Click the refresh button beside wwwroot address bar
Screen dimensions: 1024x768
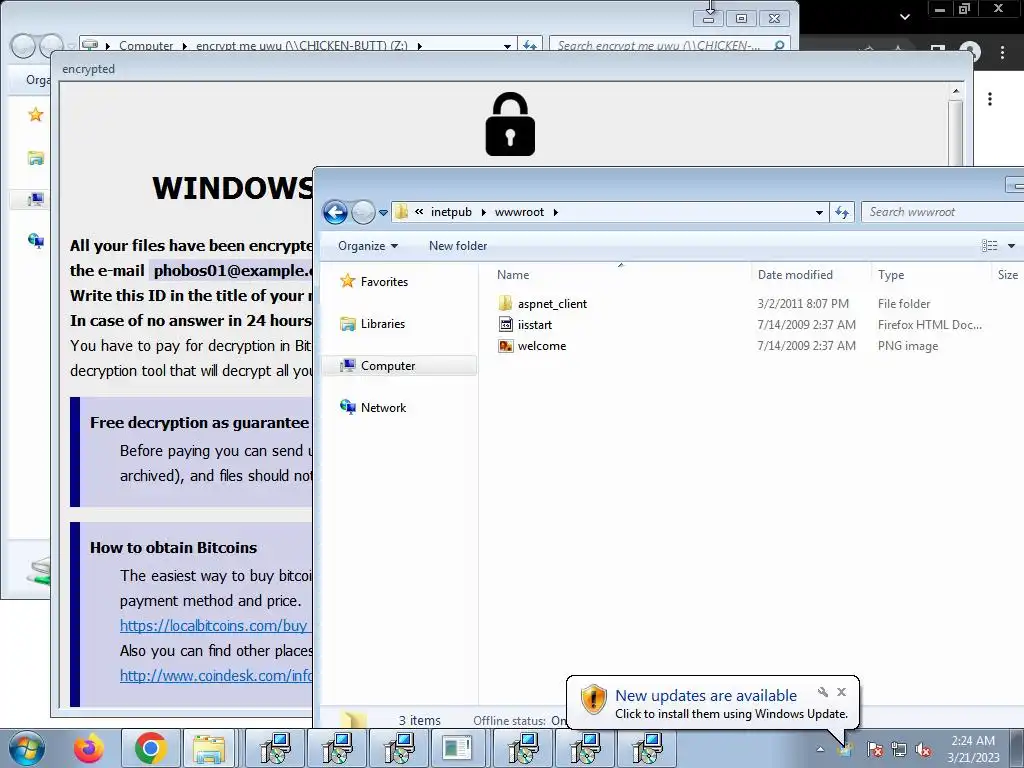coord(842,212)
